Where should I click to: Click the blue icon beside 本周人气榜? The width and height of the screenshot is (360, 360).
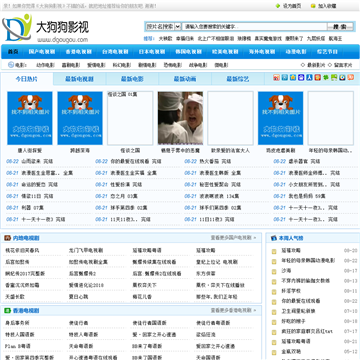(274, 238)
